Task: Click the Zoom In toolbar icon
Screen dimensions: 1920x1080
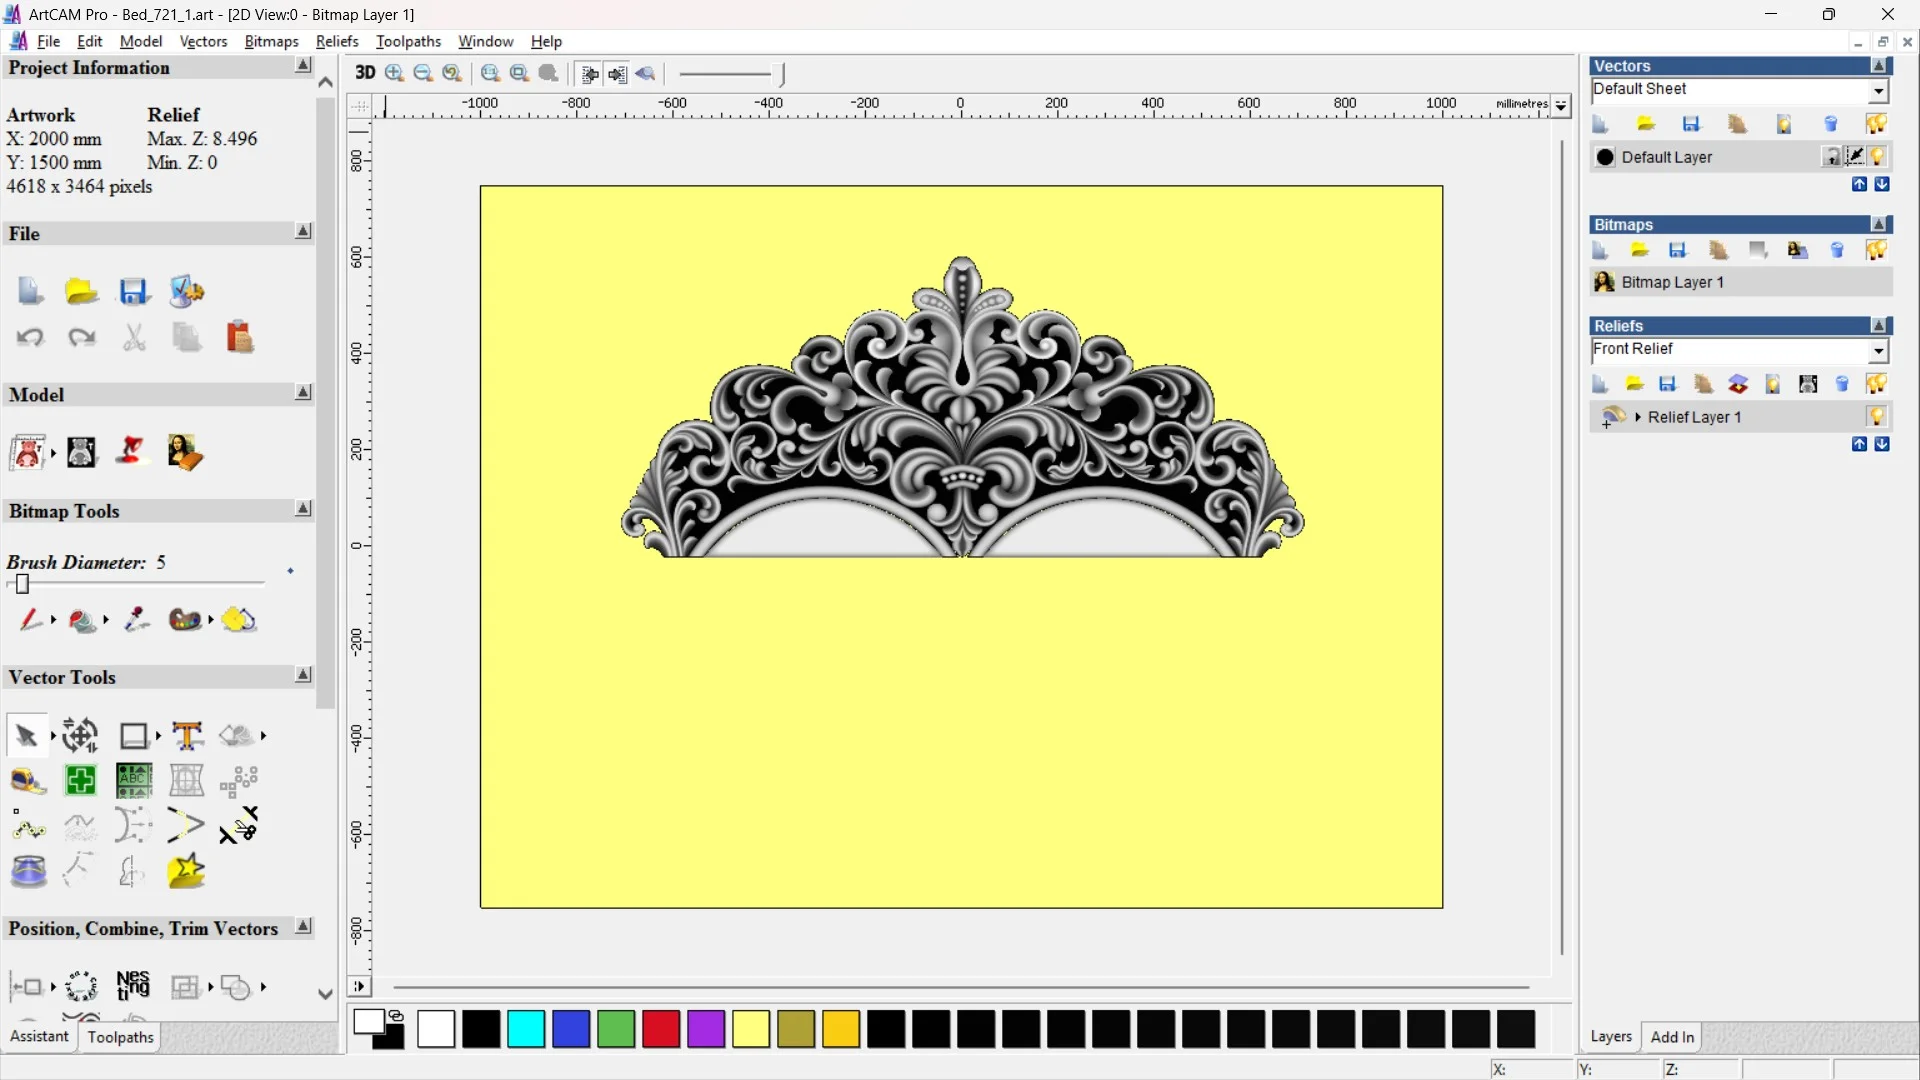Action: (x=394, y=73)
